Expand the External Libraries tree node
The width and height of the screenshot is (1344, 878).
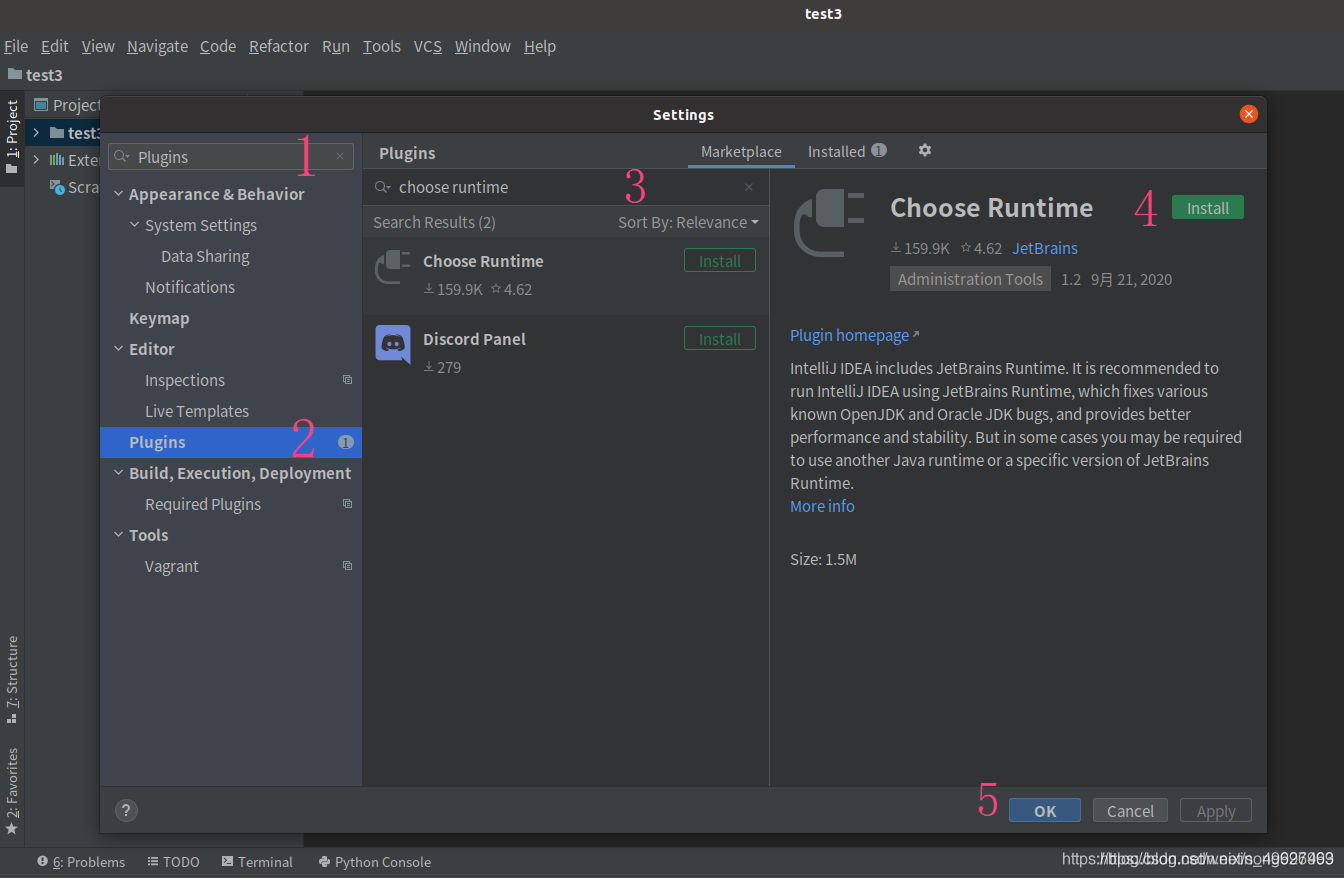point(36,160)
